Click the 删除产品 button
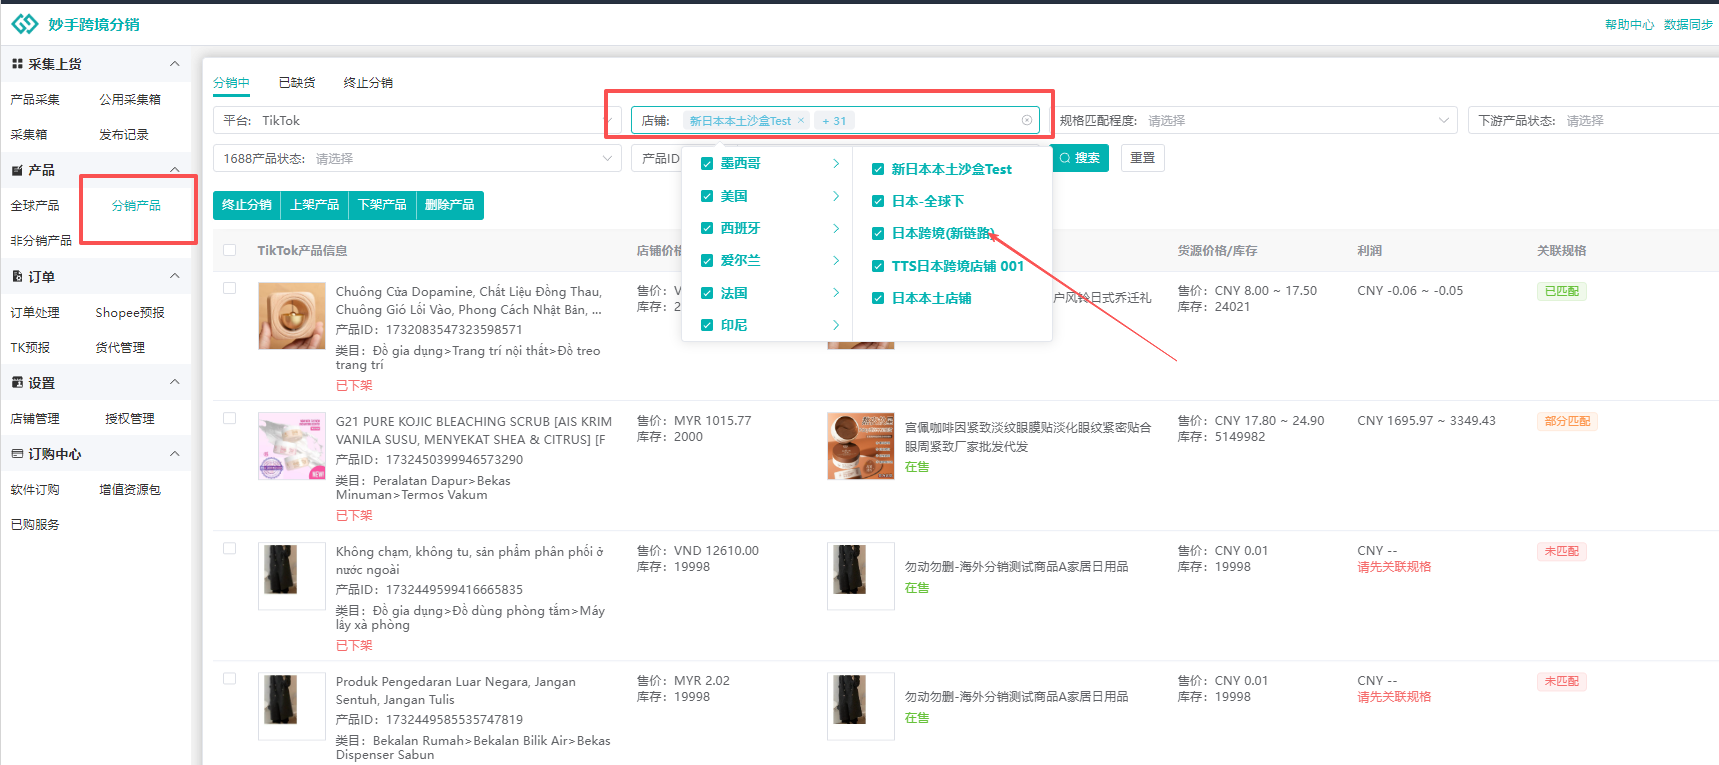The image size is (1719, 765). point(450,205)
